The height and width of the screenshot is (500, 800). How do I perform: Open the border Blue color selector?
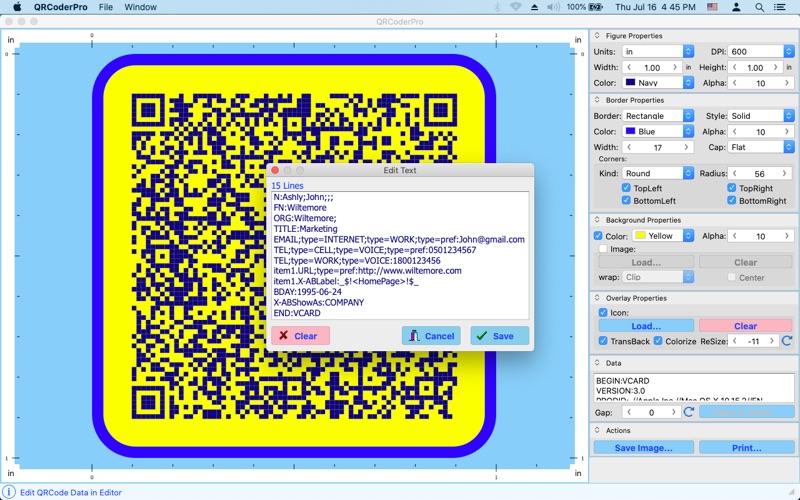click(658, 132)
